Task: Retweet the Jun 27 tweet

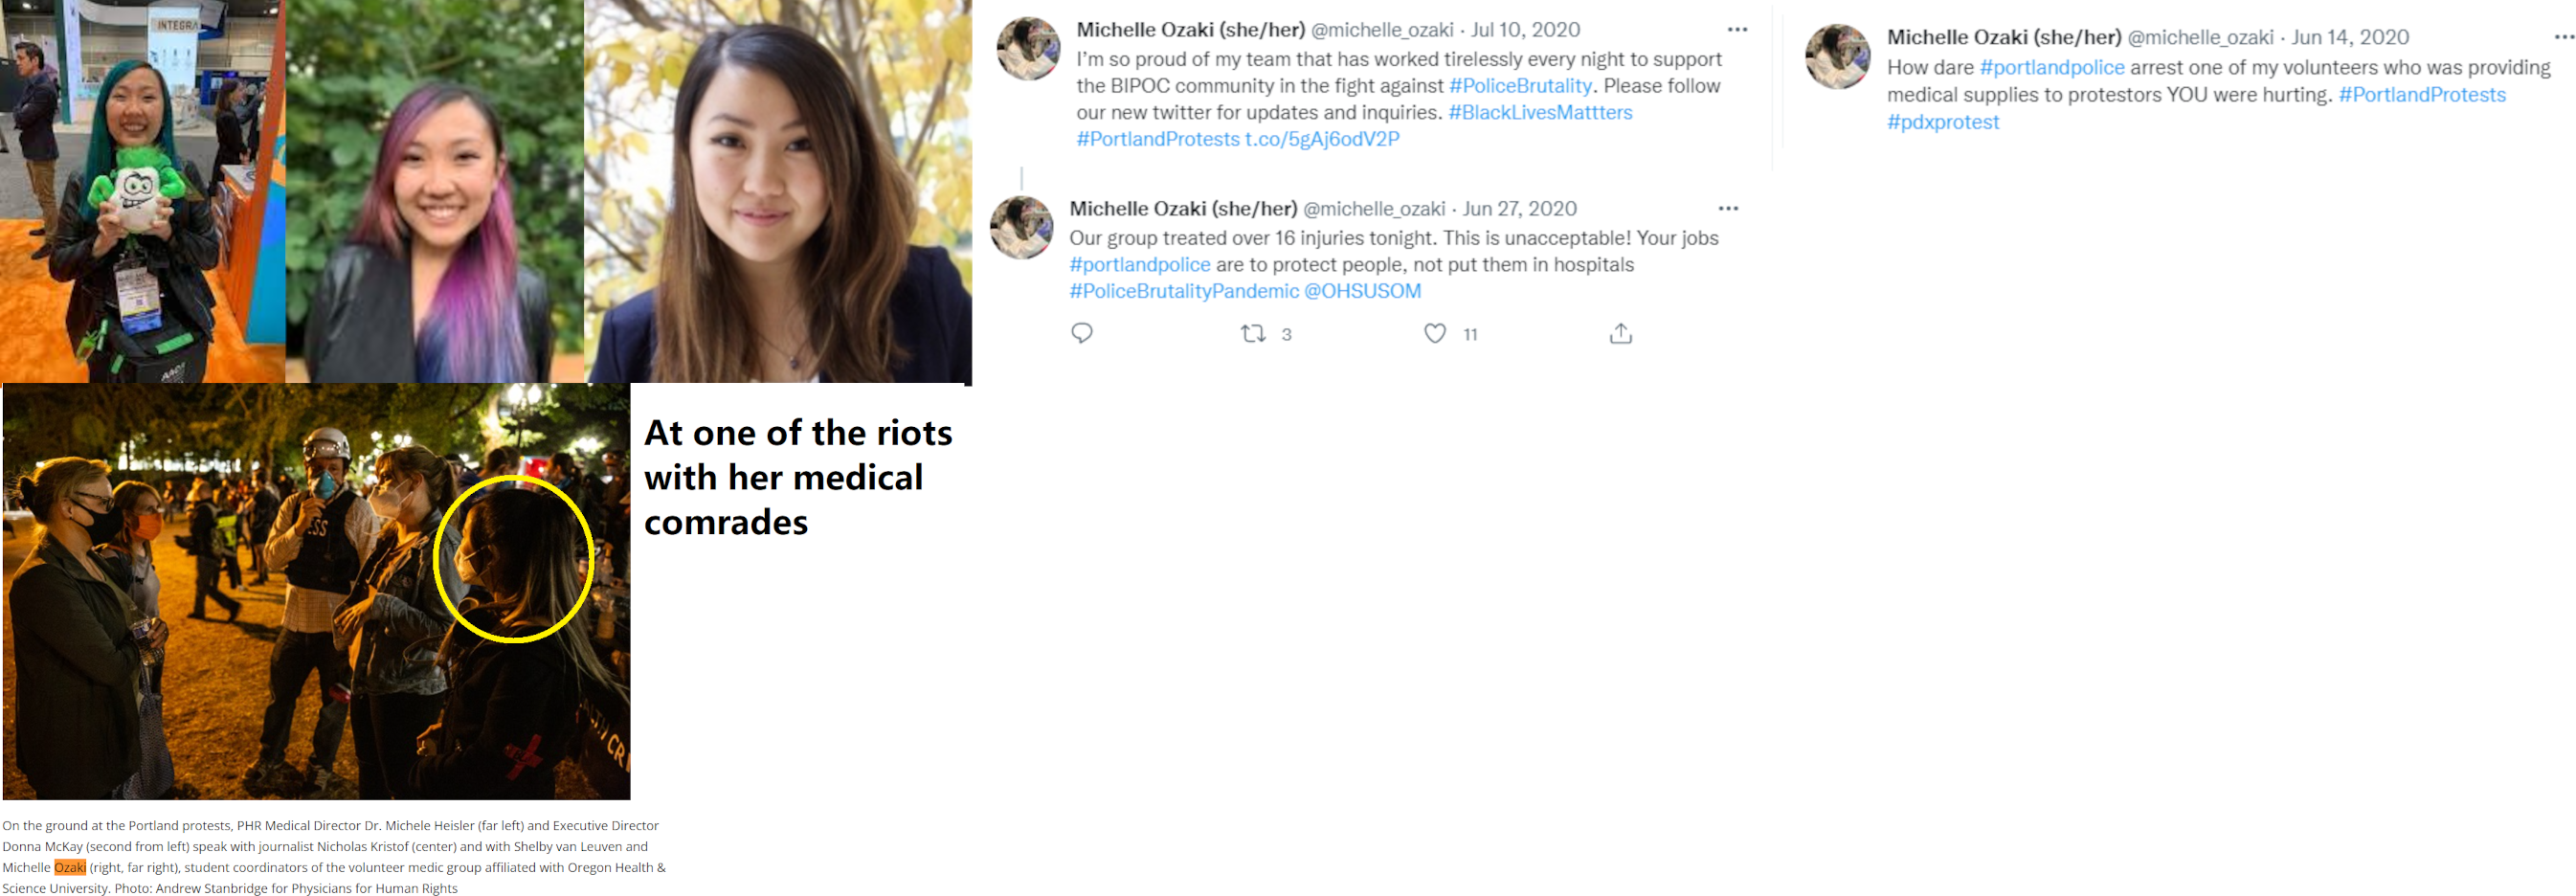Action: pos(1253,333)
